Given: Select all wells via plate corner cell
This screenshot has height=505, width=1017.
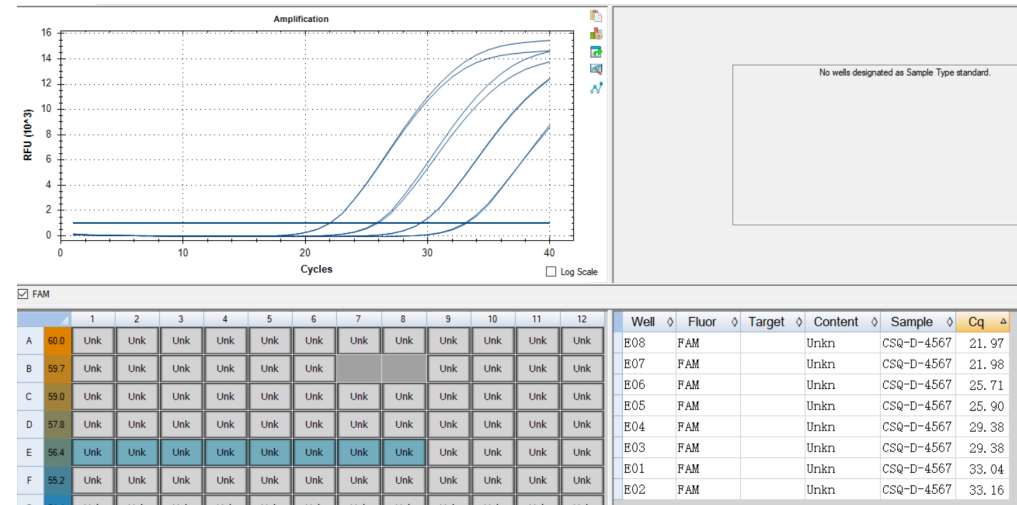Looking at the screenshot, I should point(44,319).
